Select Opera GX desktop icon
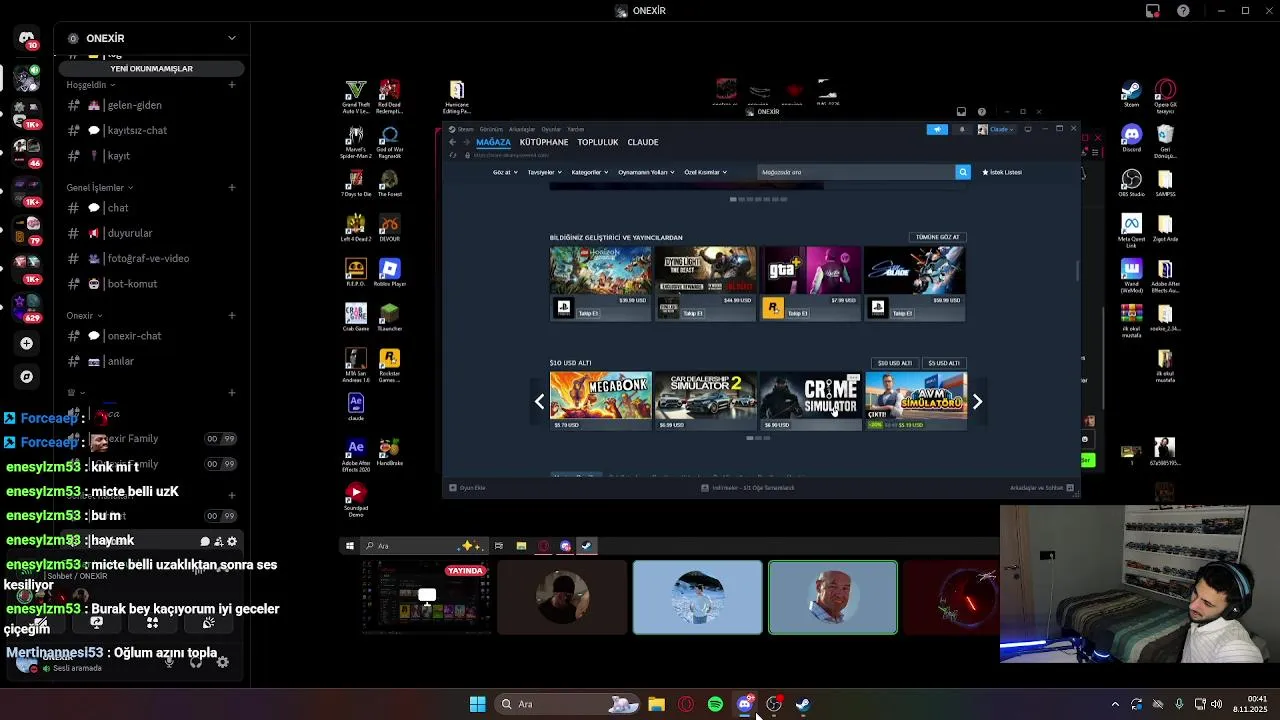The image size is (1280, 720). coord(1165,97)
